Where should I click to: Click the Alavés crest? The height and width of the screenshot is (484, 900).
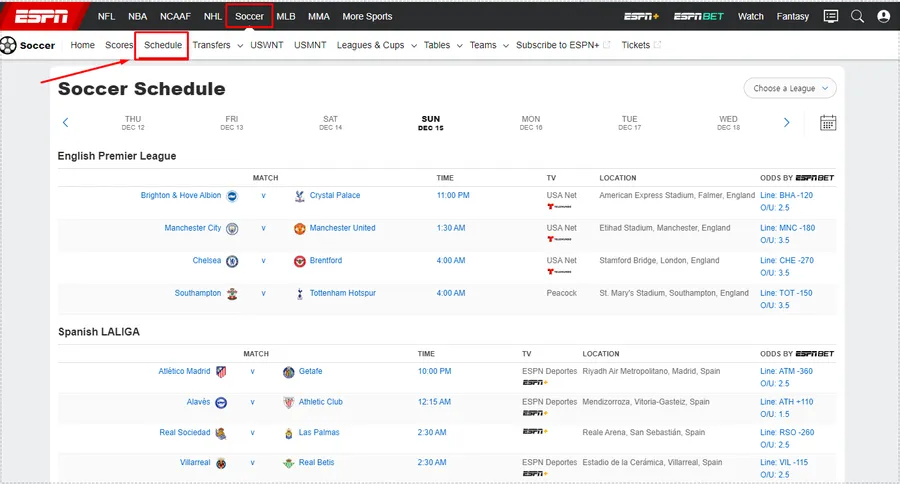pyautogui.click(x=221, y=402)
